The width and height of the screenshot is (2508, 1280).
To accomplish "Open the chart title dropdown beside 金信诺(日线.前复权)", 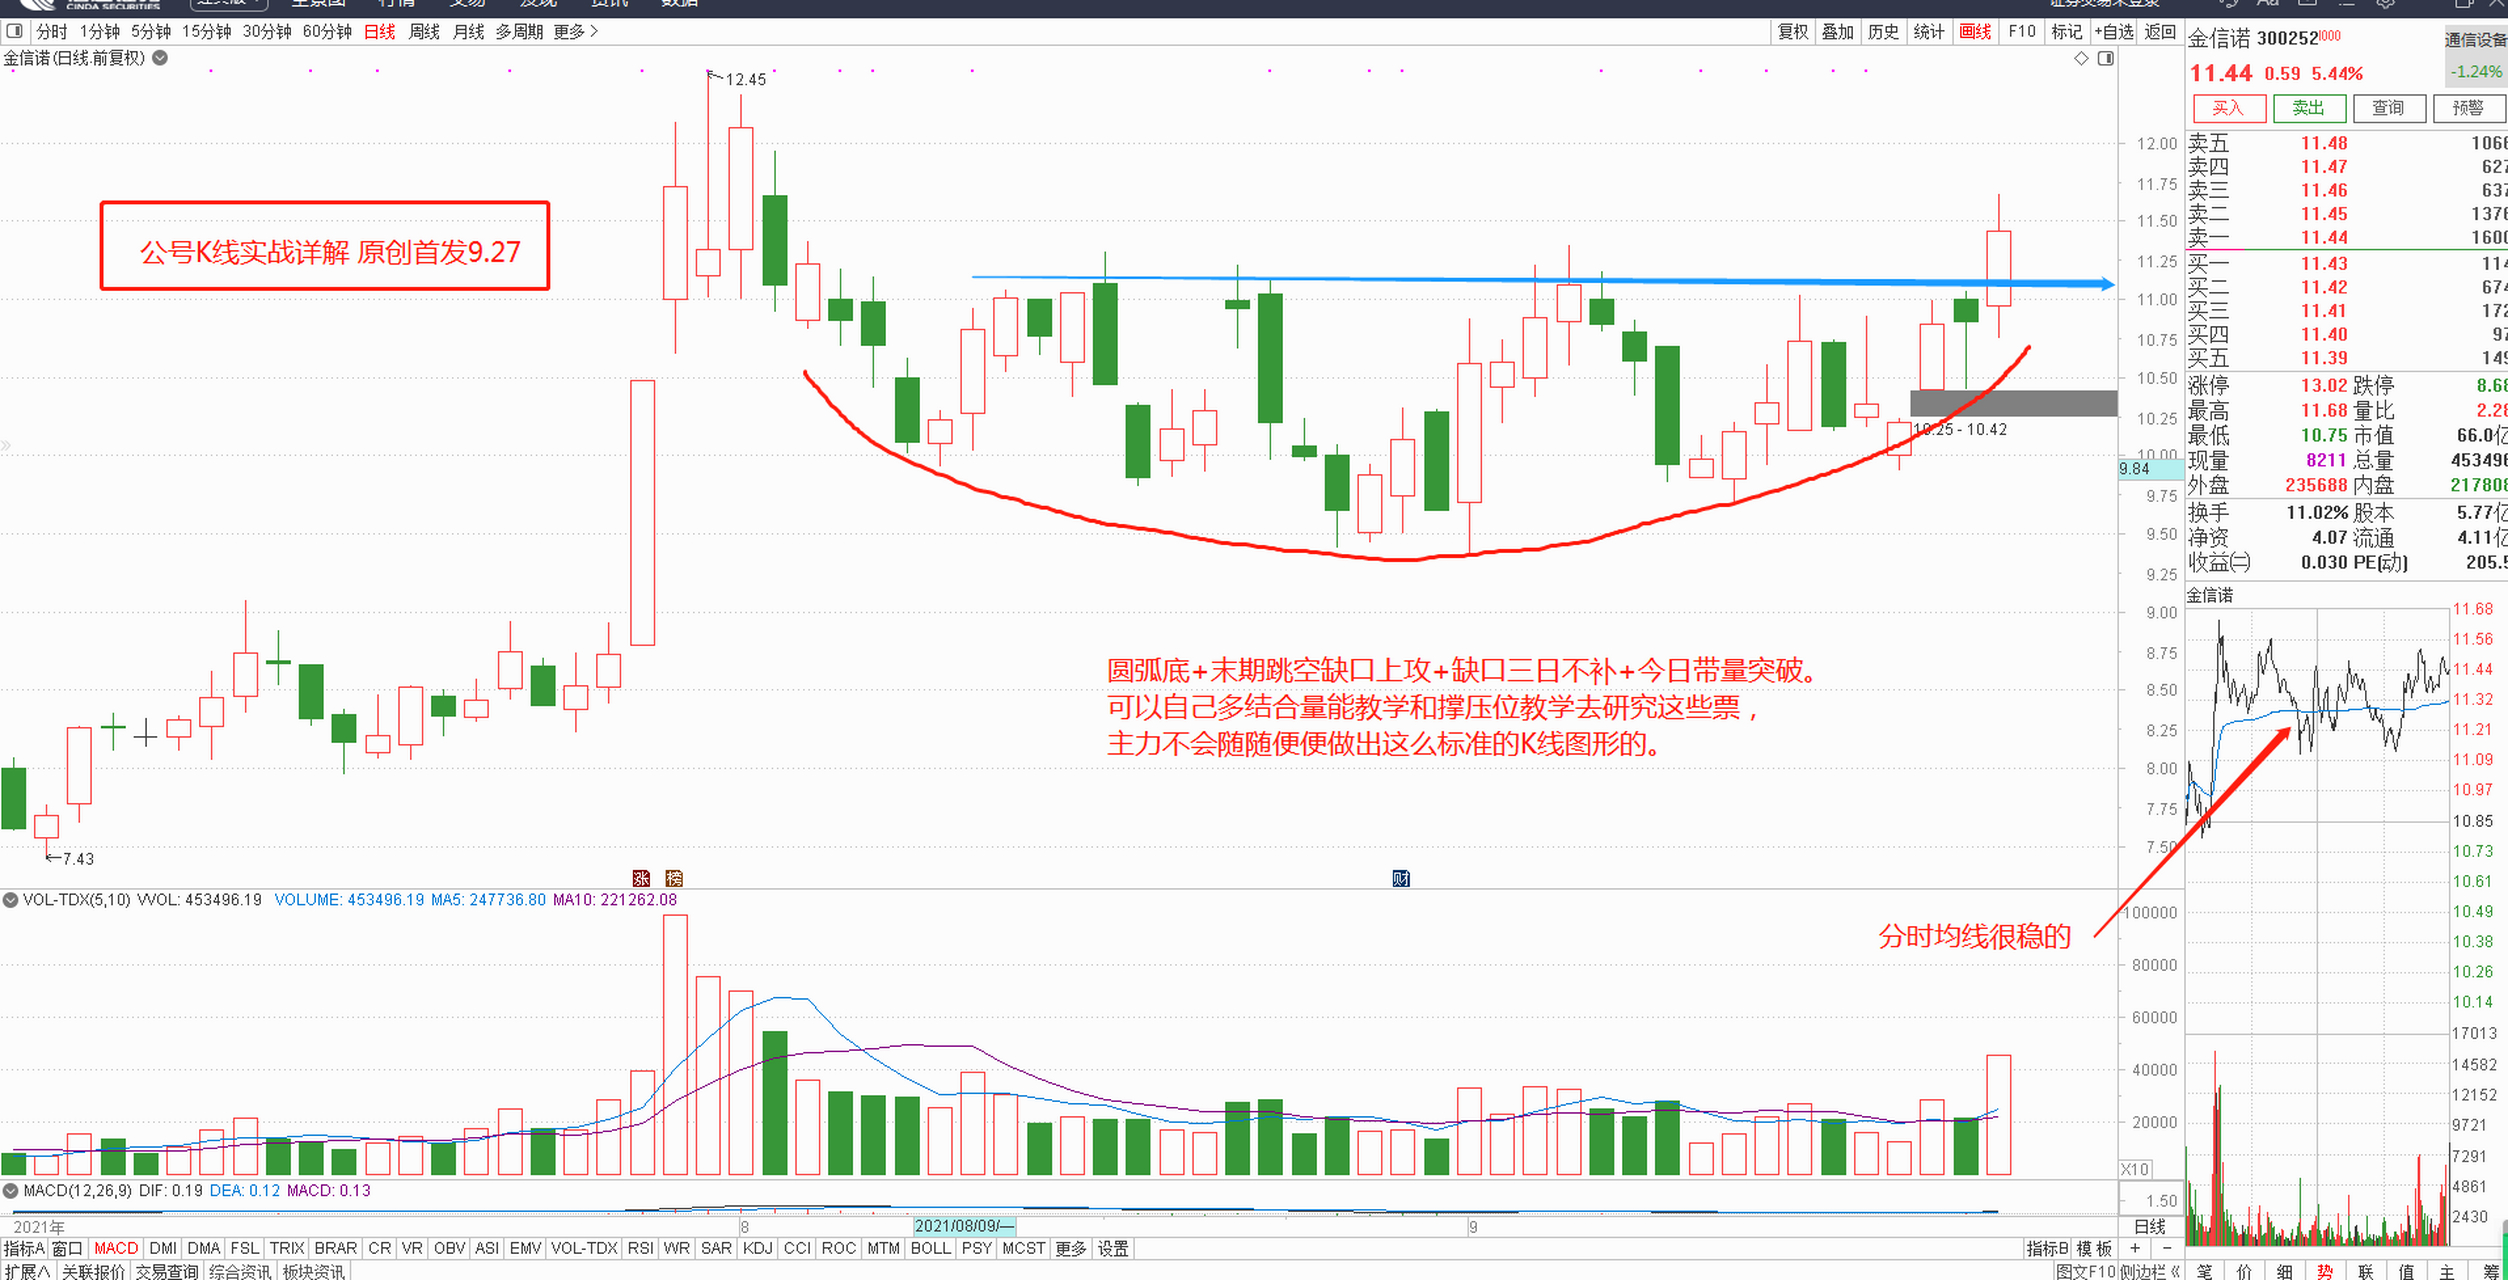I will click(x=160, y=58).
